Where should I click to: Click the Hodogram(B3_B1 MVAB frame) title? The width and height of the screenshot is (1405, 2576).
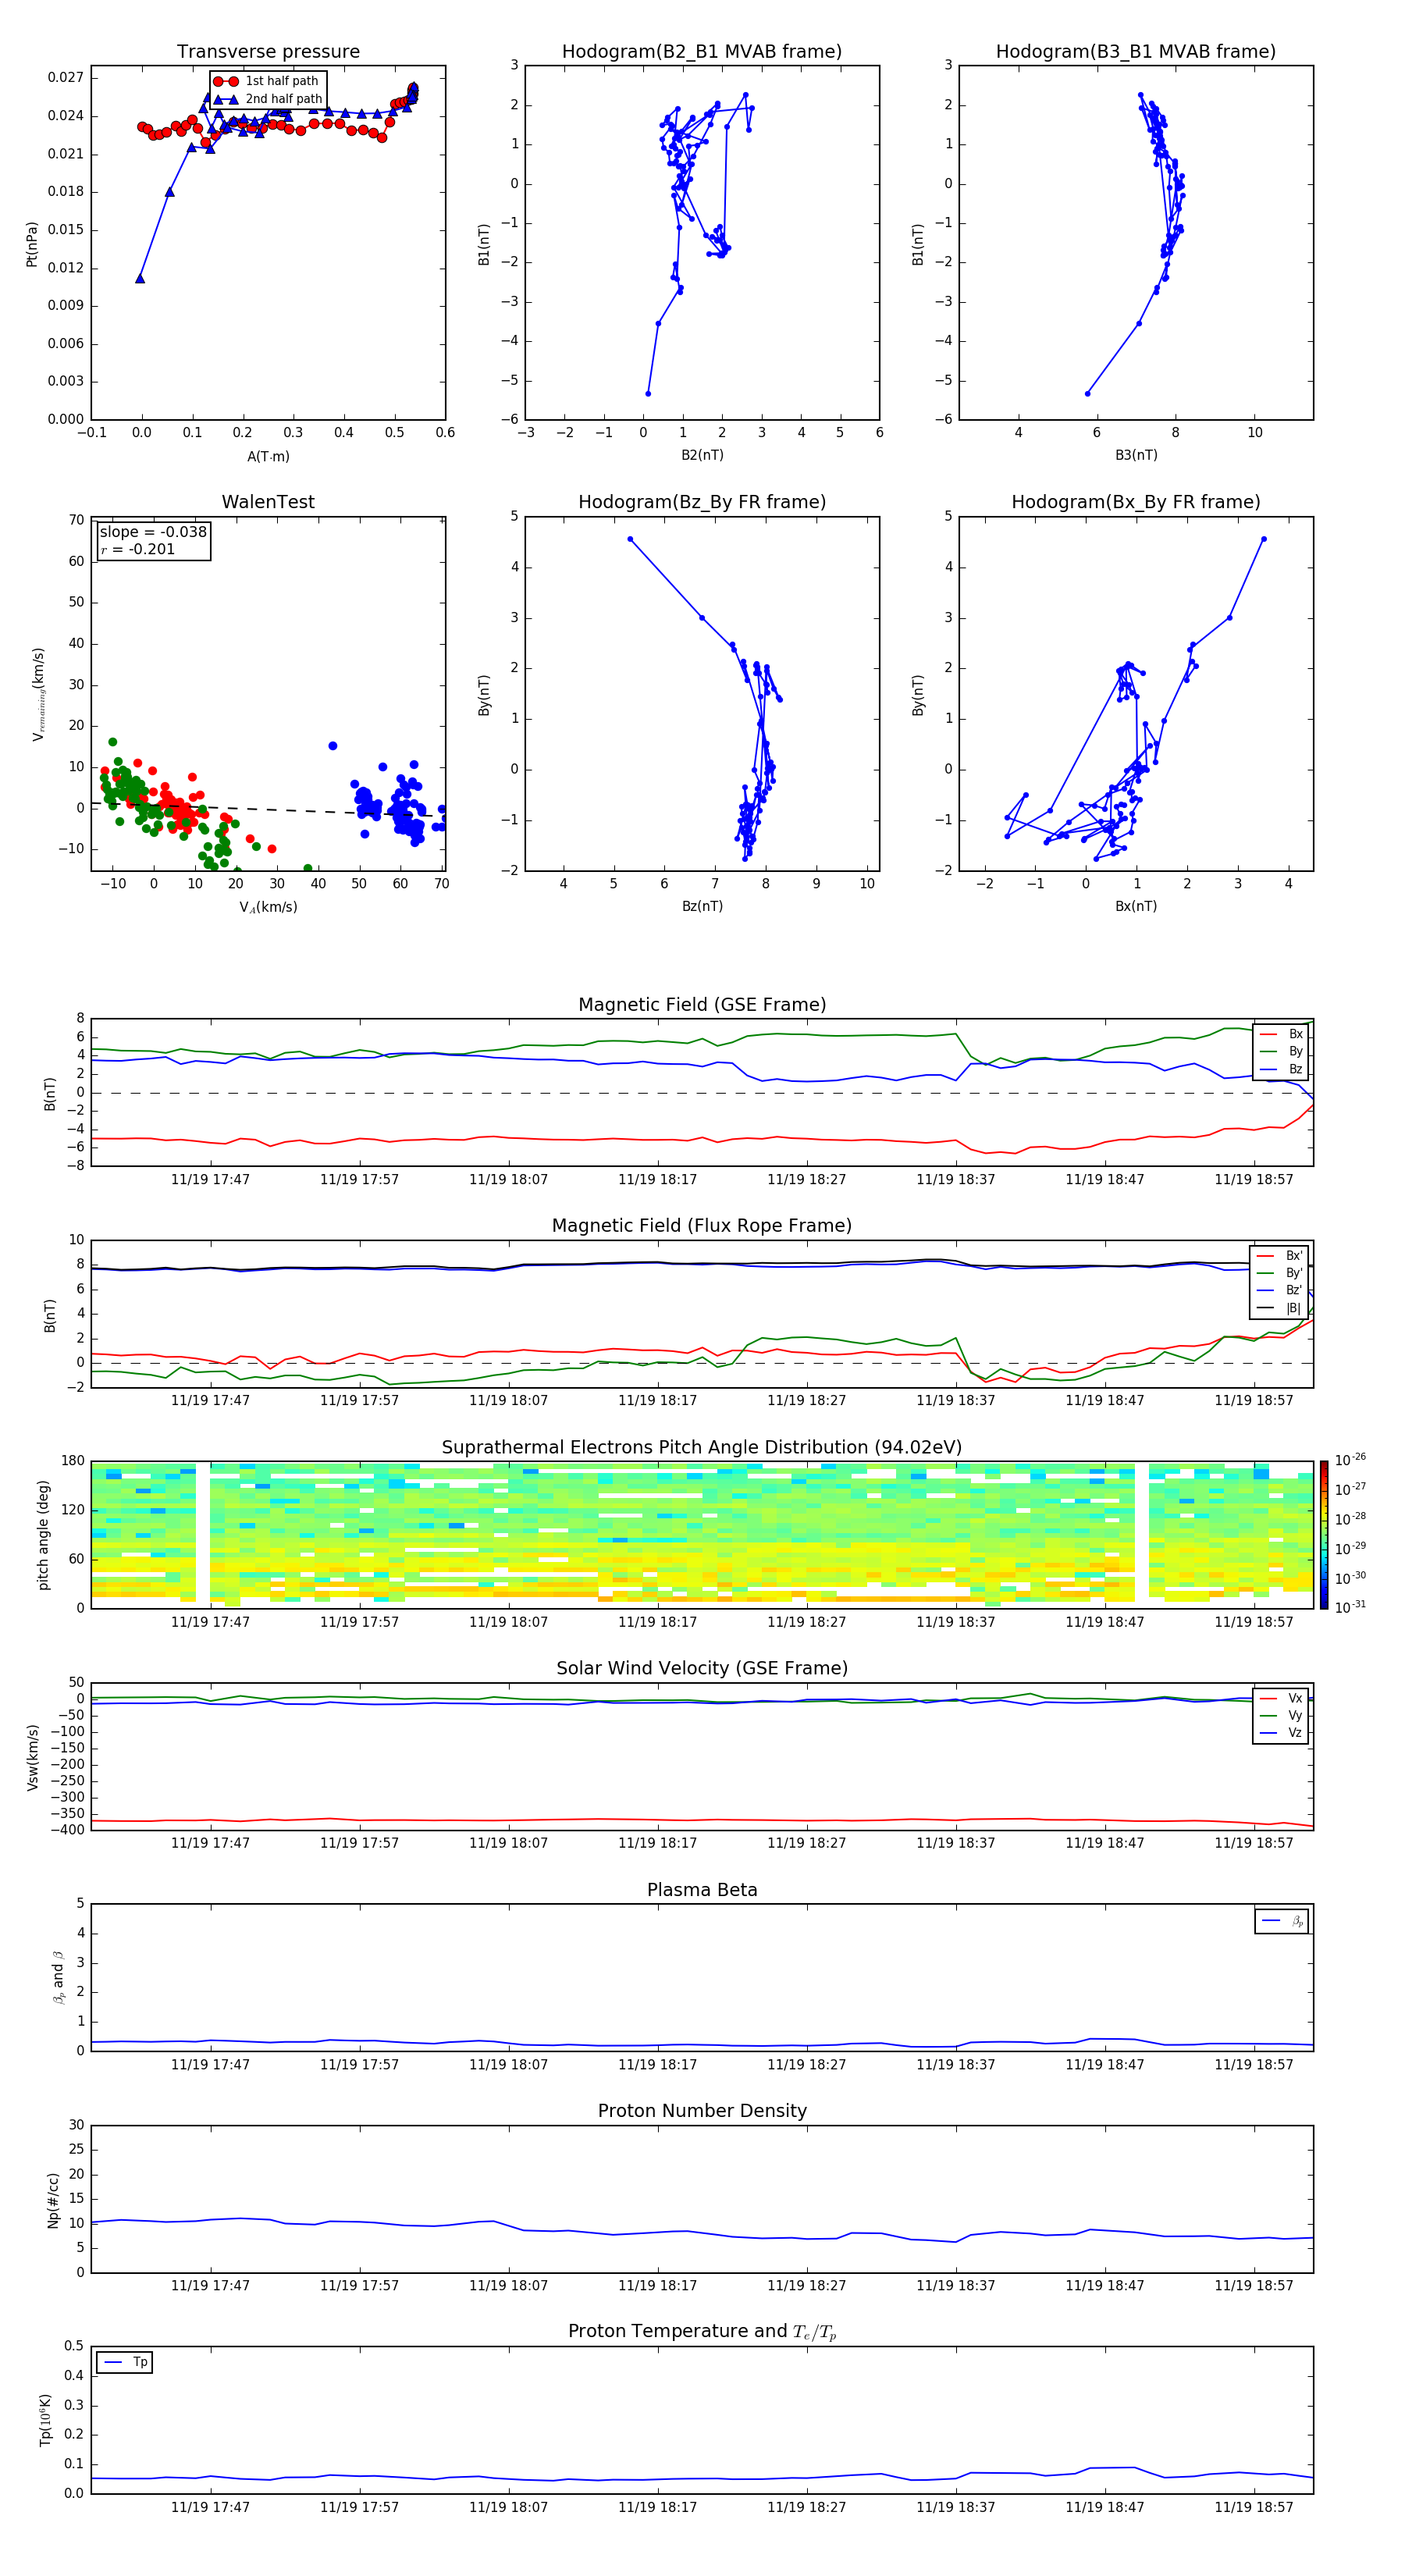[x=1136, y=51]
